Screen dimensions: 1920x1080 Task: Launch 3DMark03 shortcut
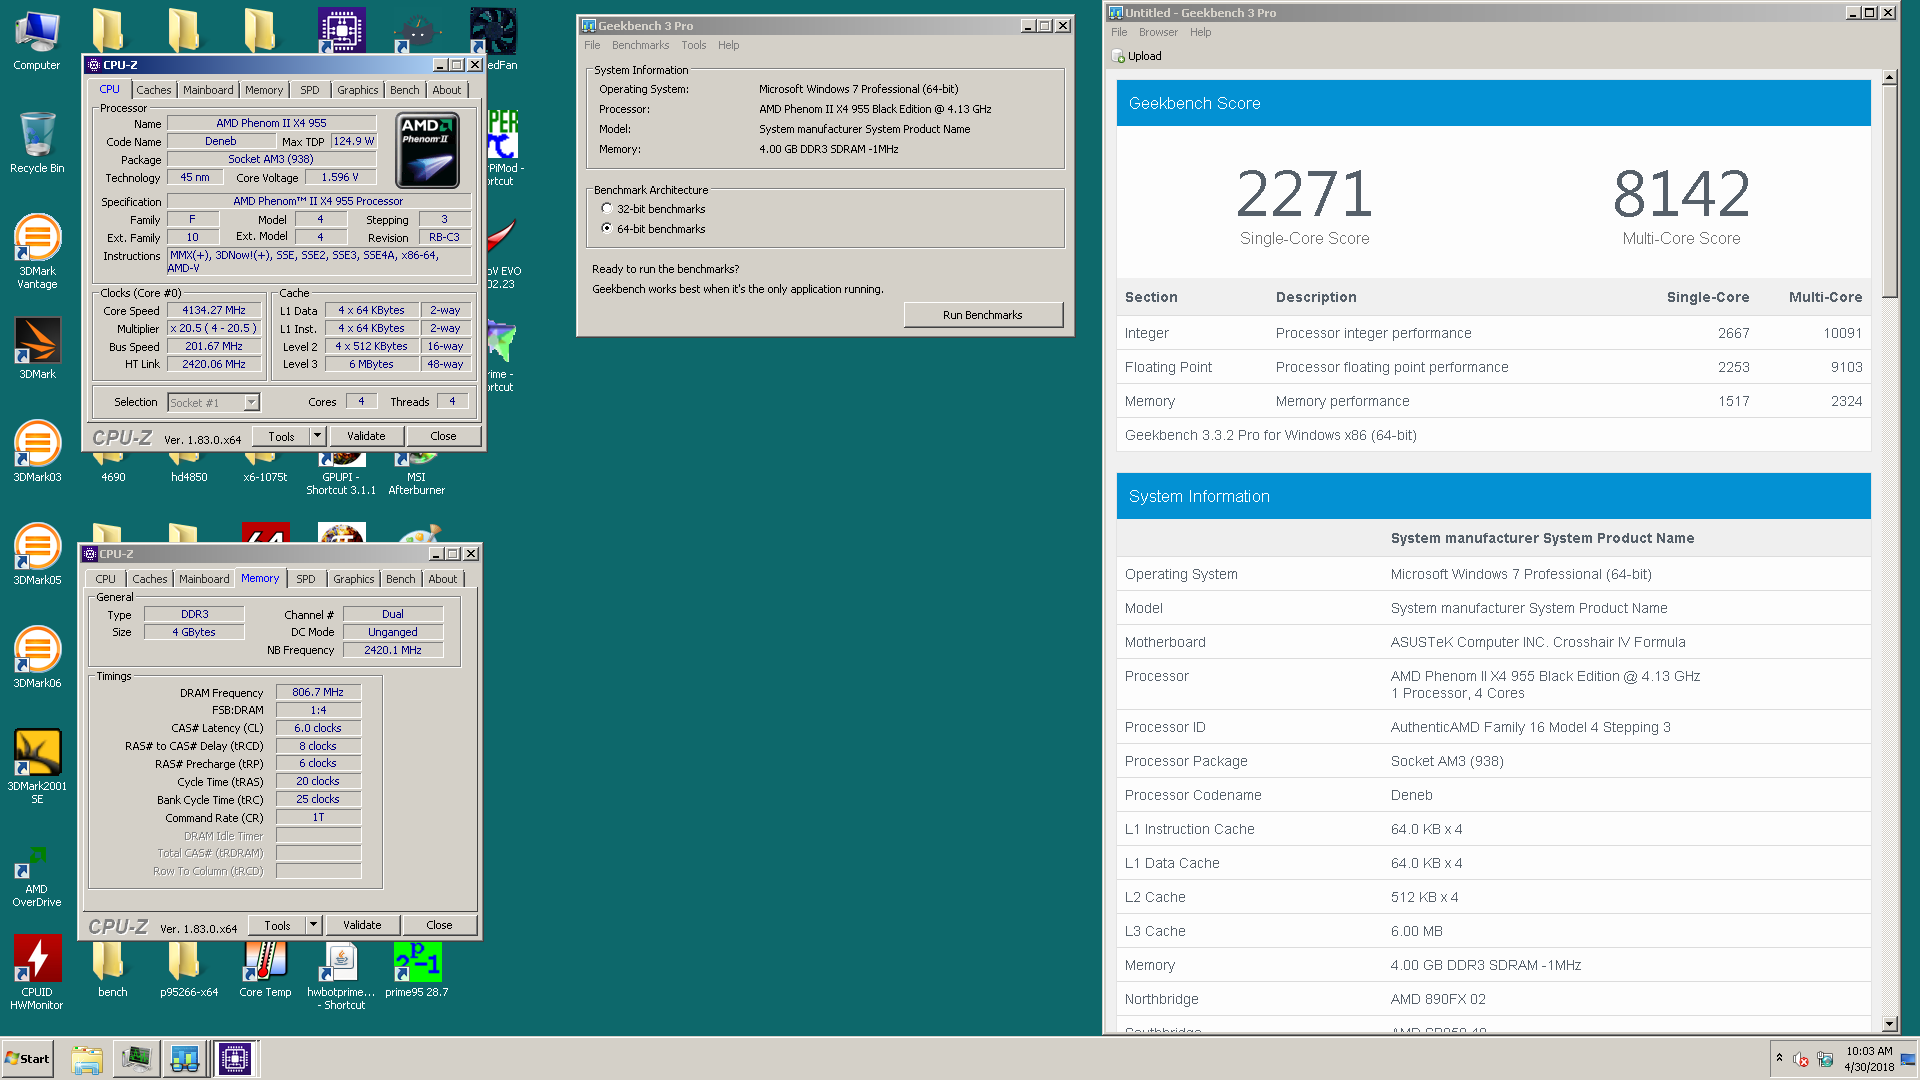(x=37, y=451)
